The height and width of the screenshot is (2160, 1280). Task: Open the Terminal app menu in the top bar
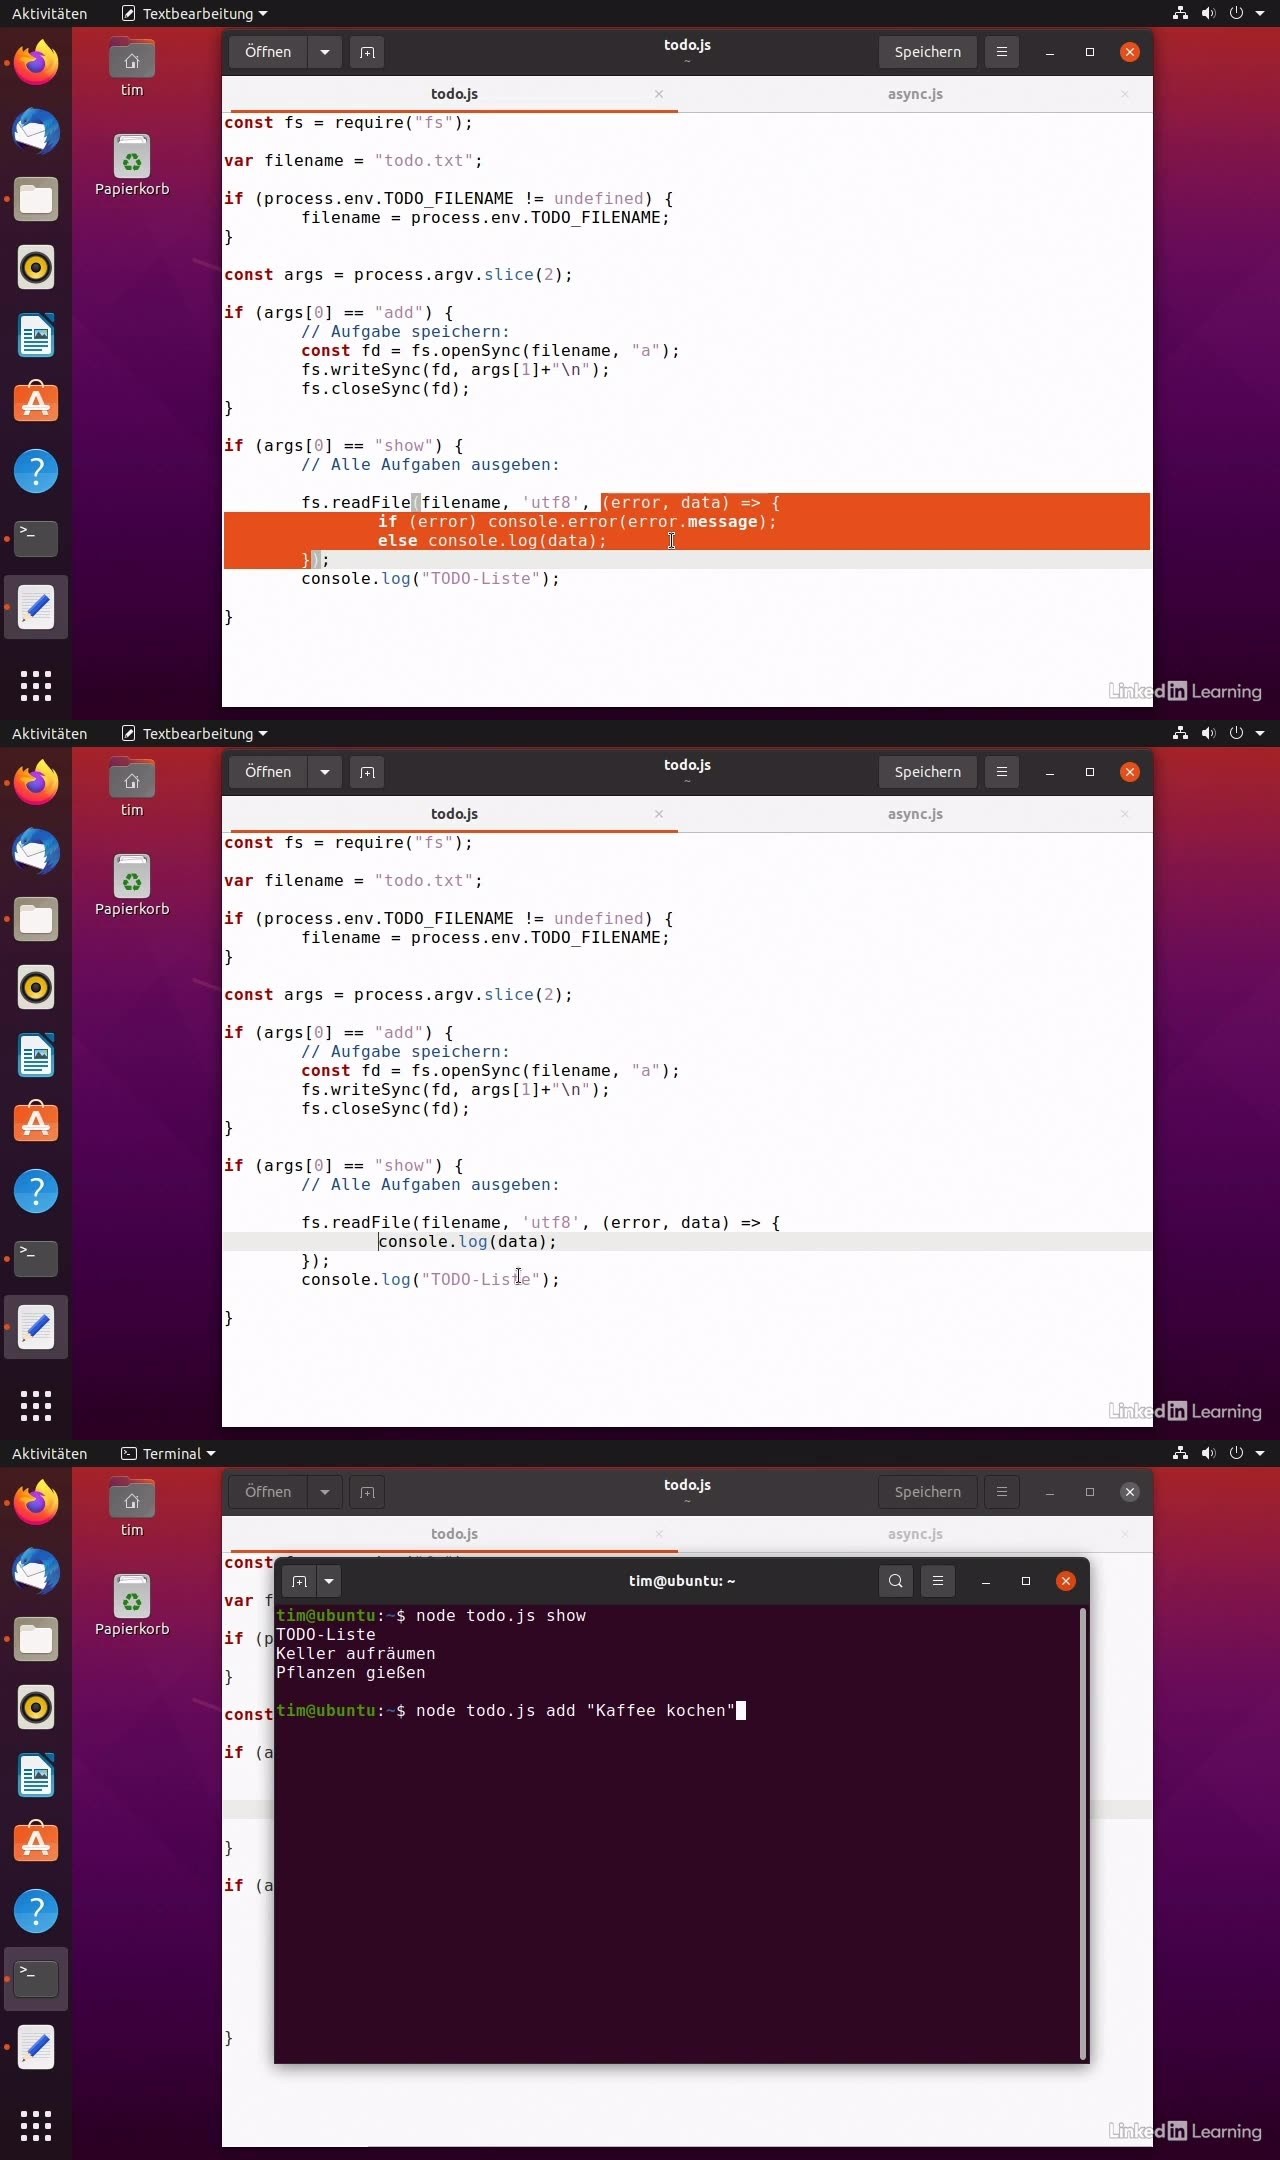168,1454
